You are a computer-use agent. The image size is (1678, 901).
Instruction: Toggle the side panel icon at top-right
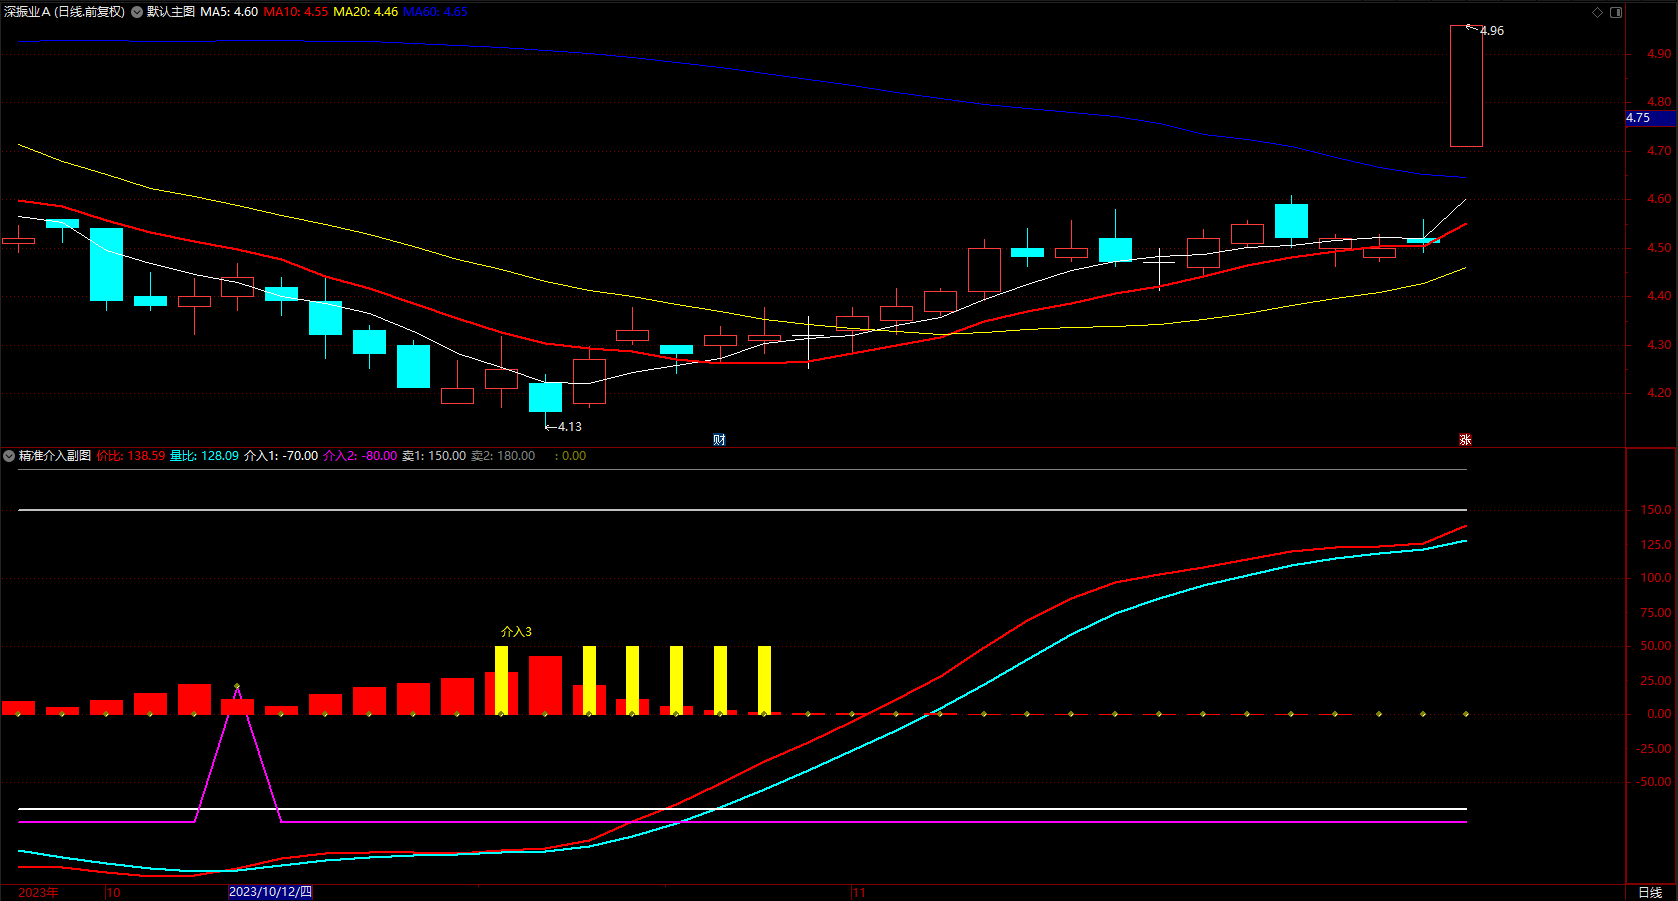1616,12
